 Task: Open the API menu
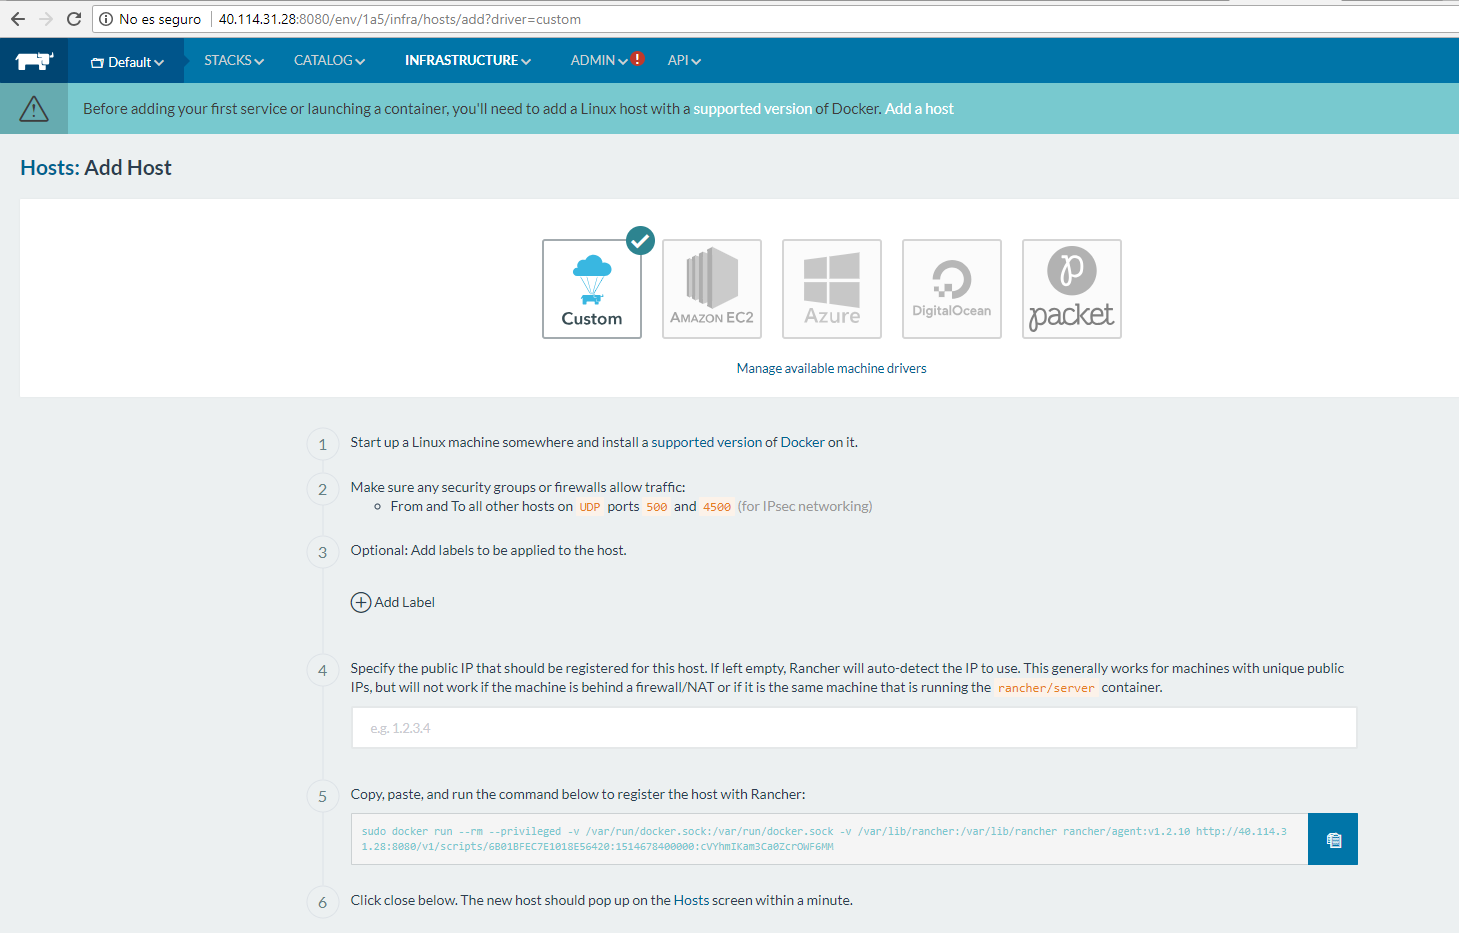pos(684,61)
